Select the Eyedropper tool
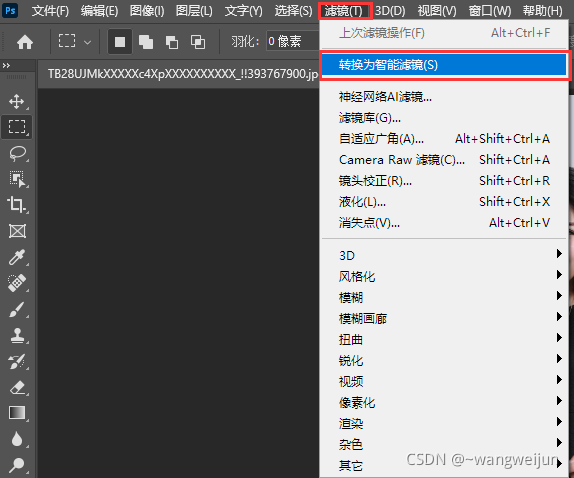Screen dimensions: 574x478 point(17,257)
